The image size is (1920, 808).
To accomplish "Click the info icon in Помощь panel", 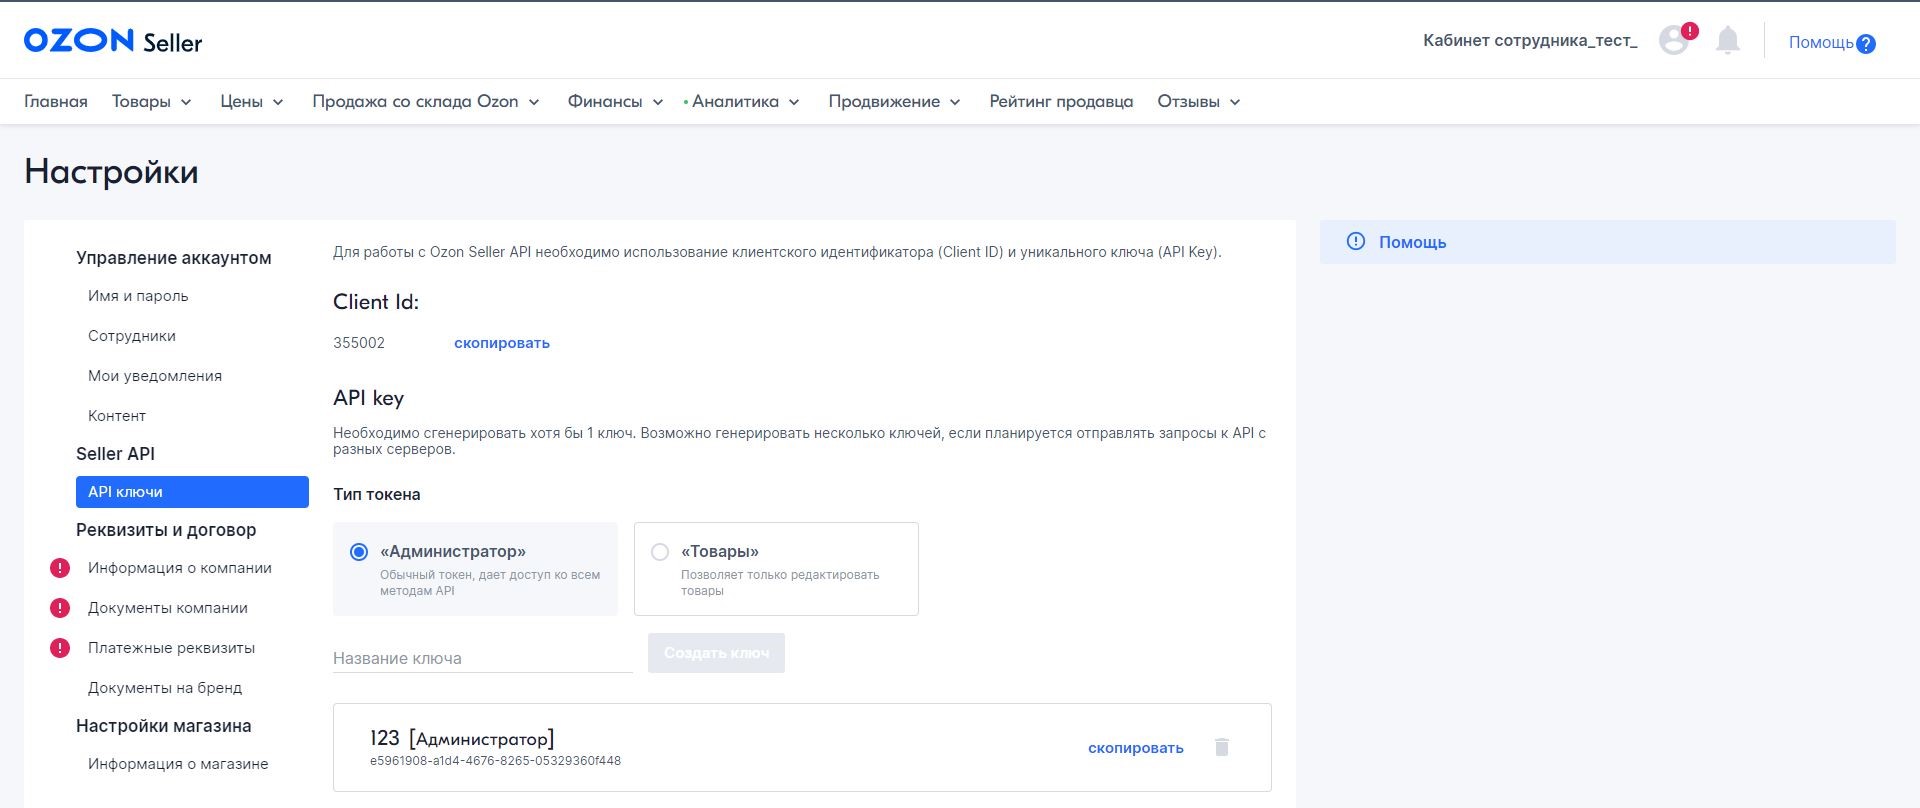I will [x=1355, y=241].
